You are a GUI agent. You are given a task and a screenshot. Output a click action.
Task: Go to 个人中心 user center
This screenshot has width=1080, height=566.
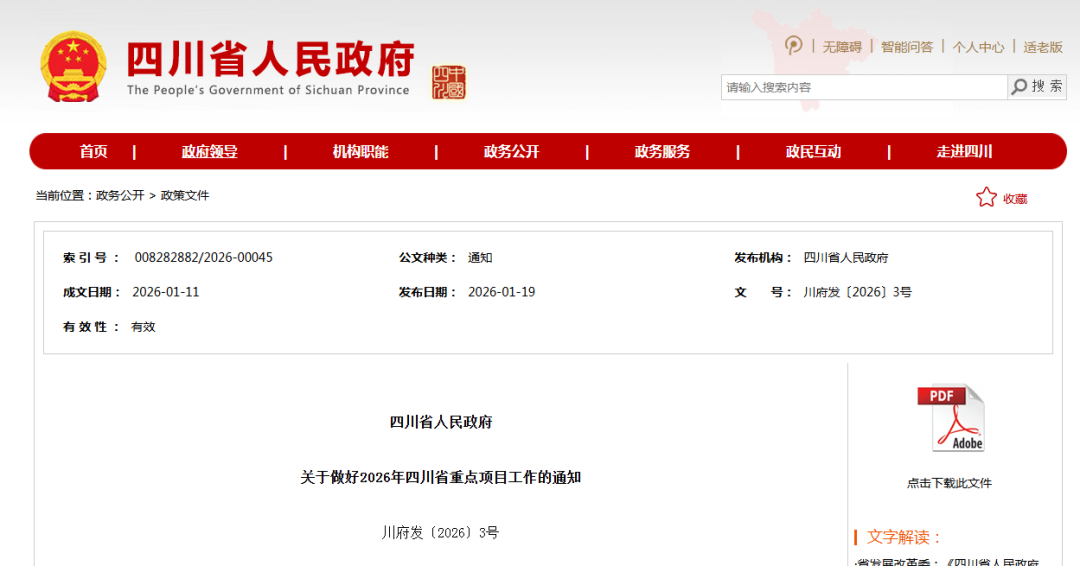pyautogui.click(x=978, y=47)
